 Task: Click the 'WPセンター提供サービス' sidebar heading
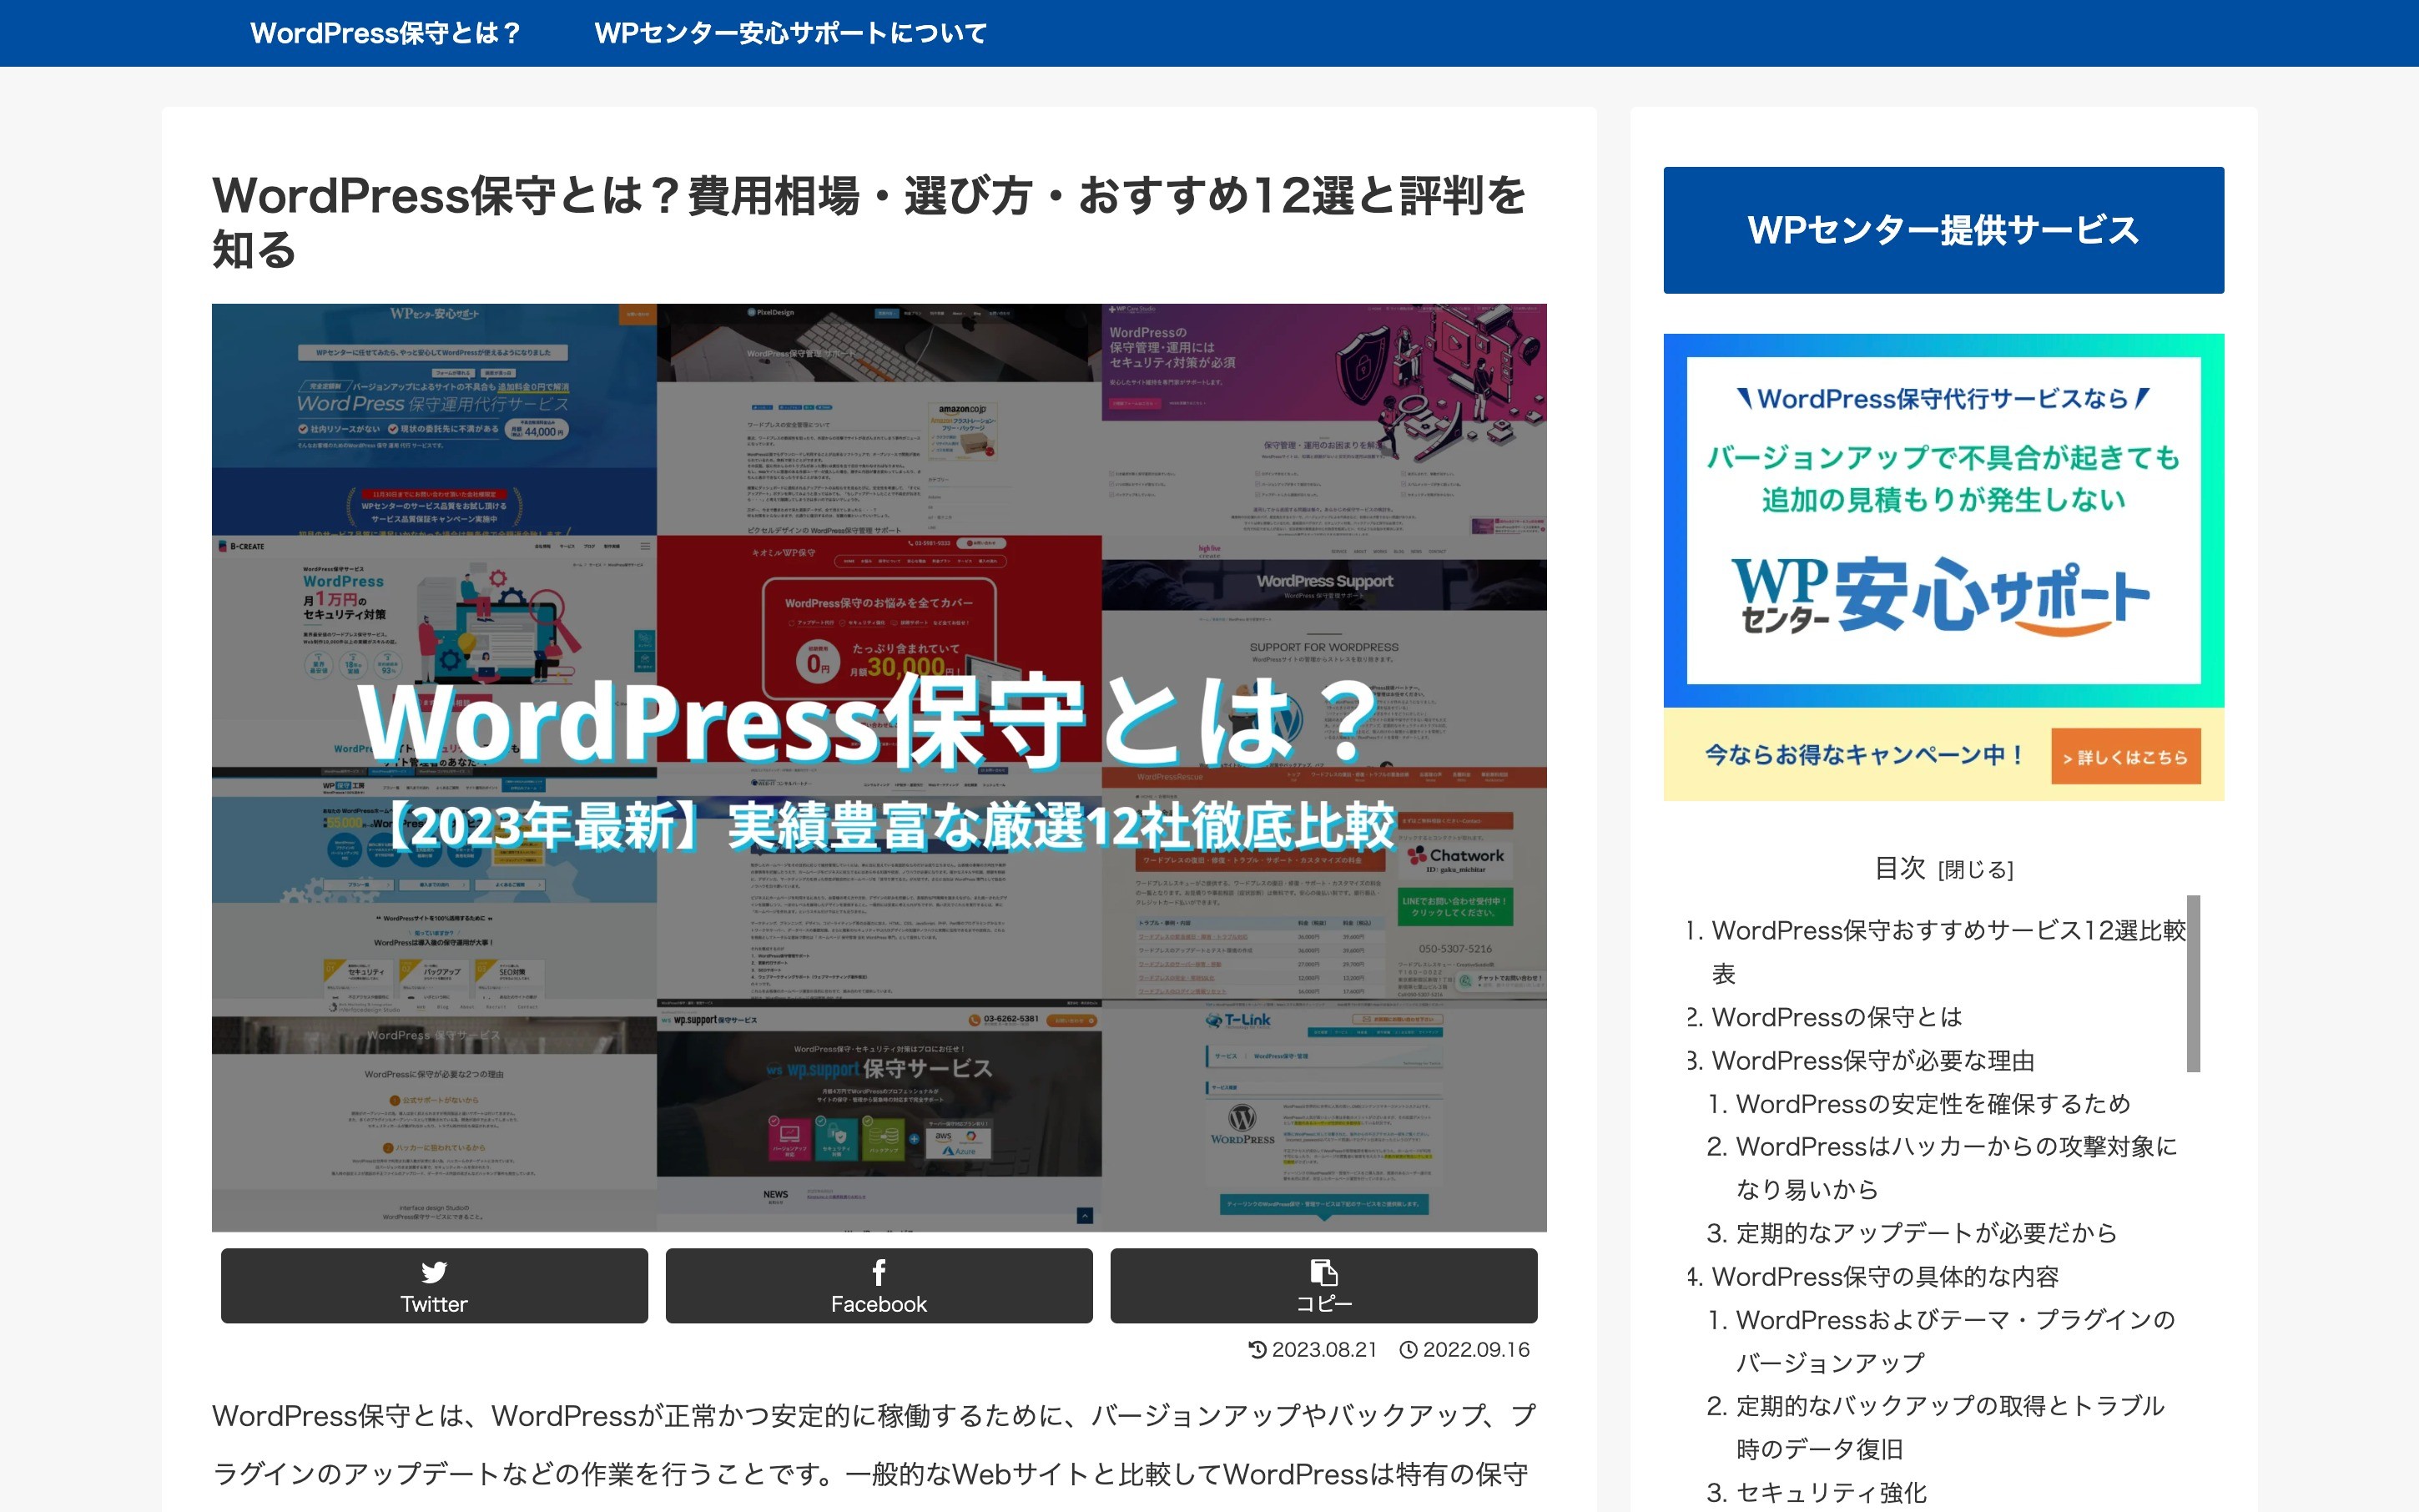1943,230
